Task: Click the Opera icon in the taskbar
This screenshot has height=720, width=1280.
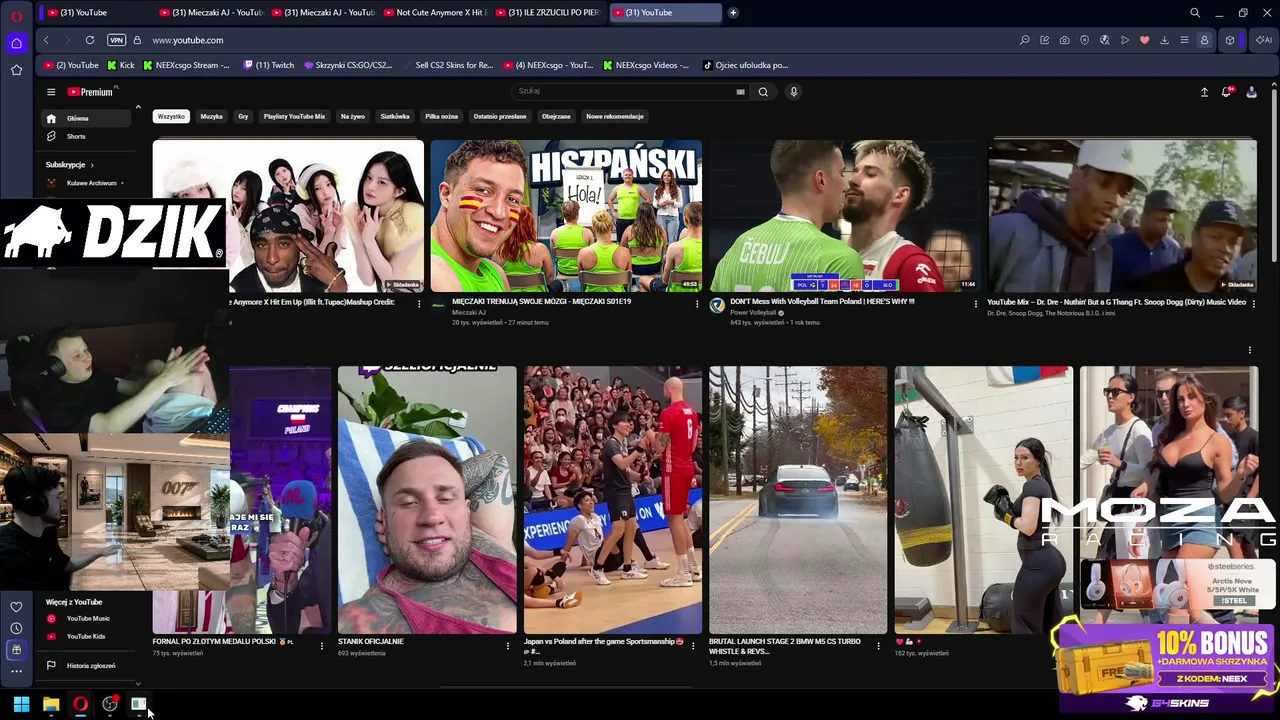Action: coord(80,705)
